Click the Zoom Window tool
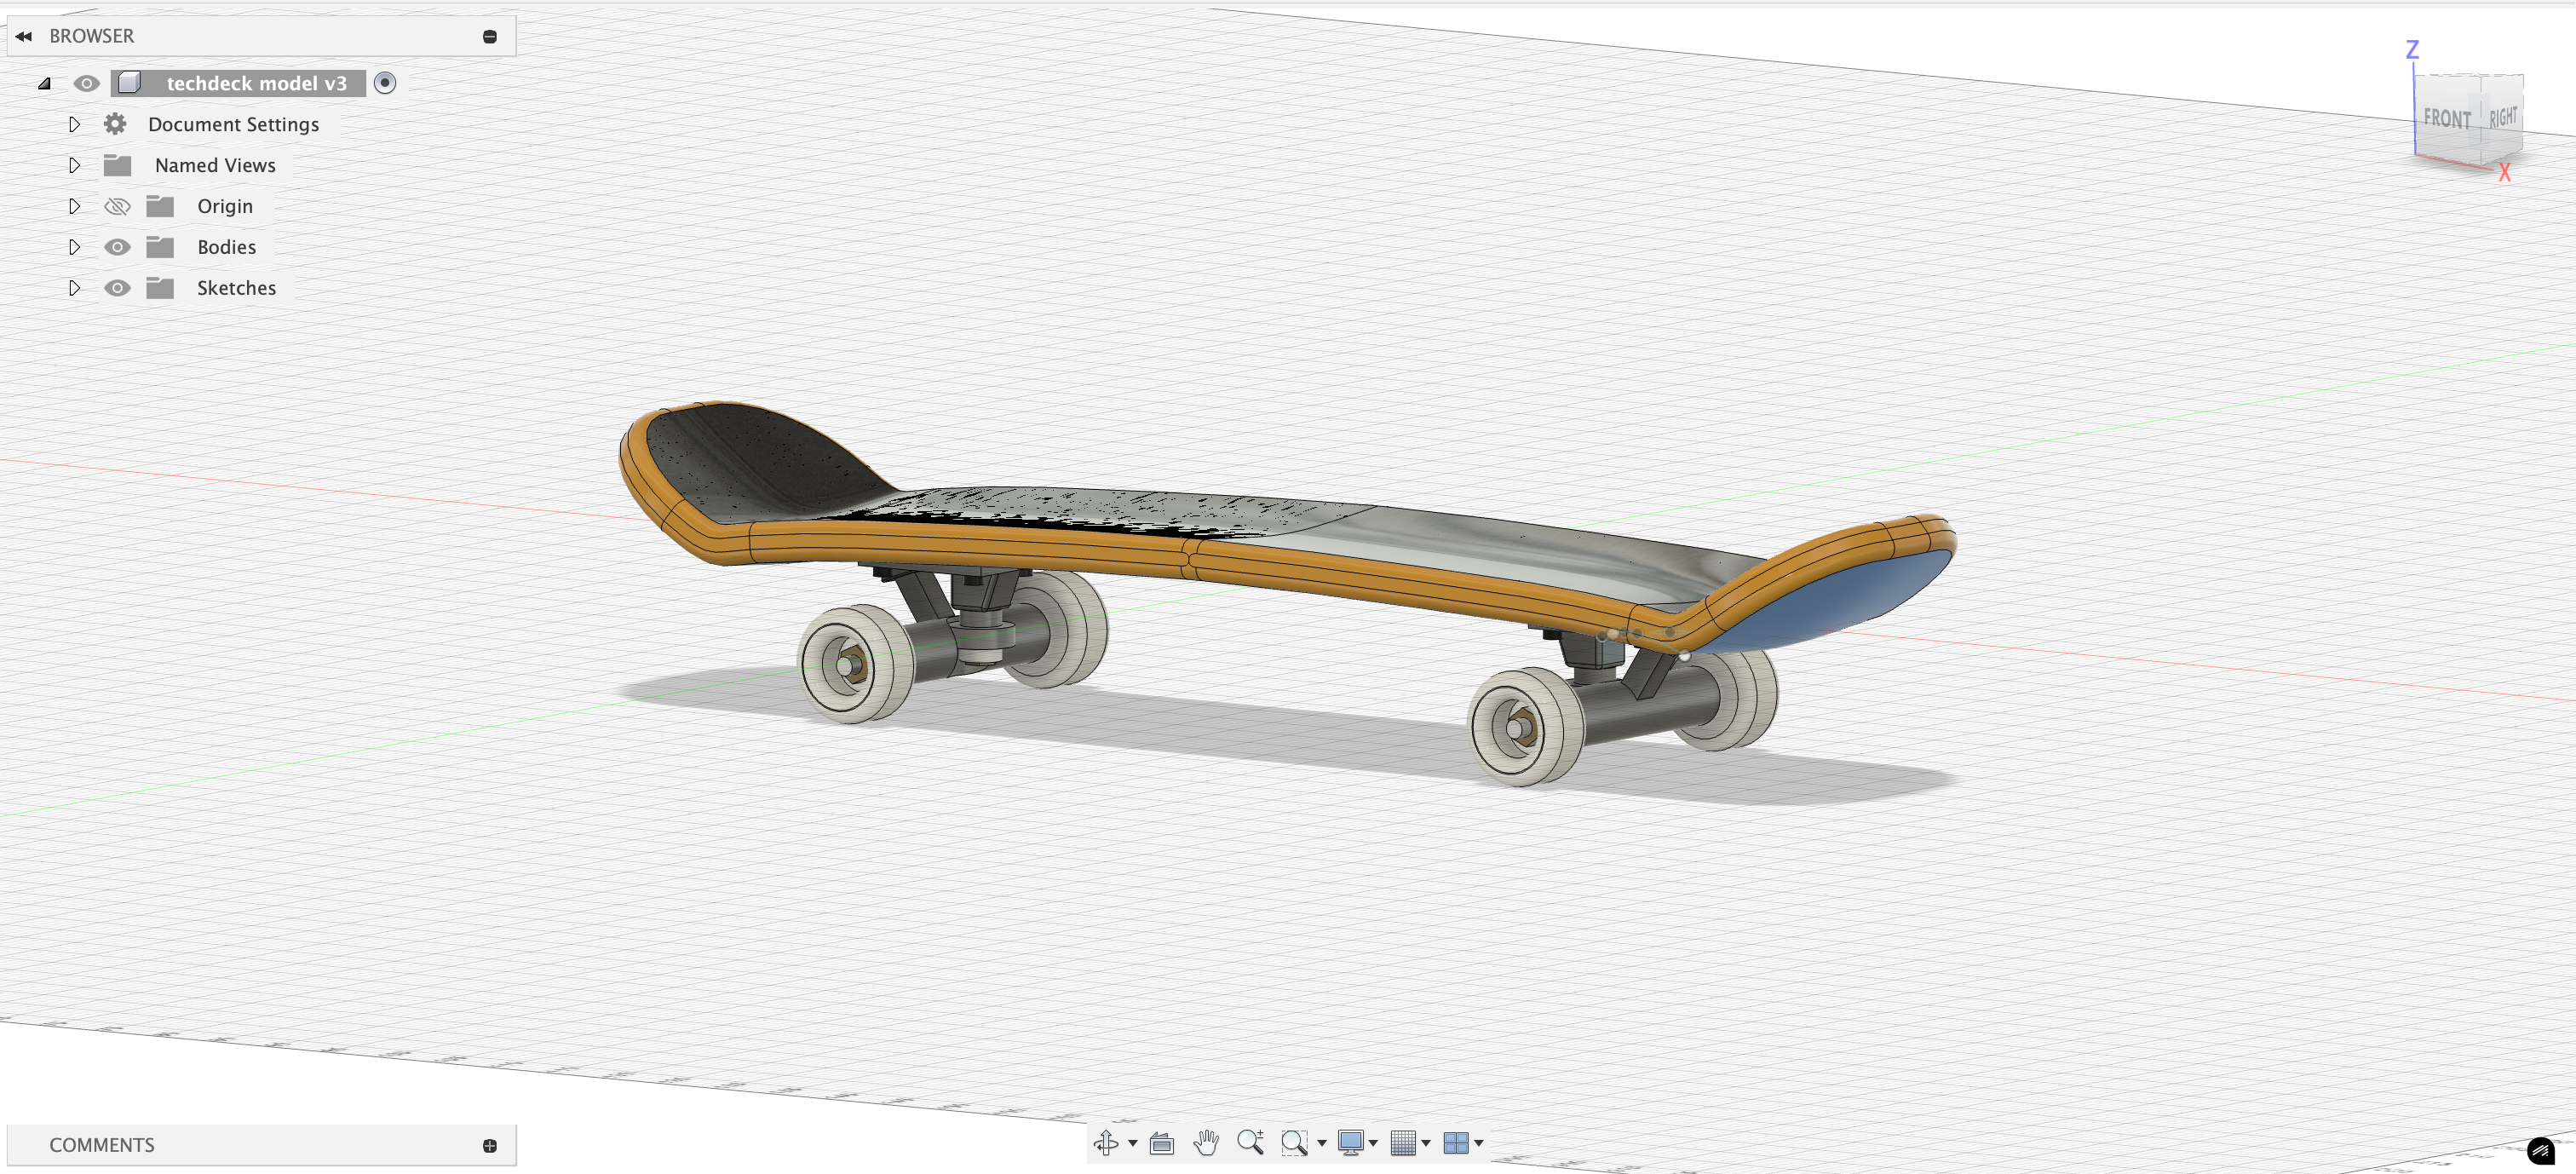This screenshot has width=2576, height=1174. [x=1294, y=1142]
